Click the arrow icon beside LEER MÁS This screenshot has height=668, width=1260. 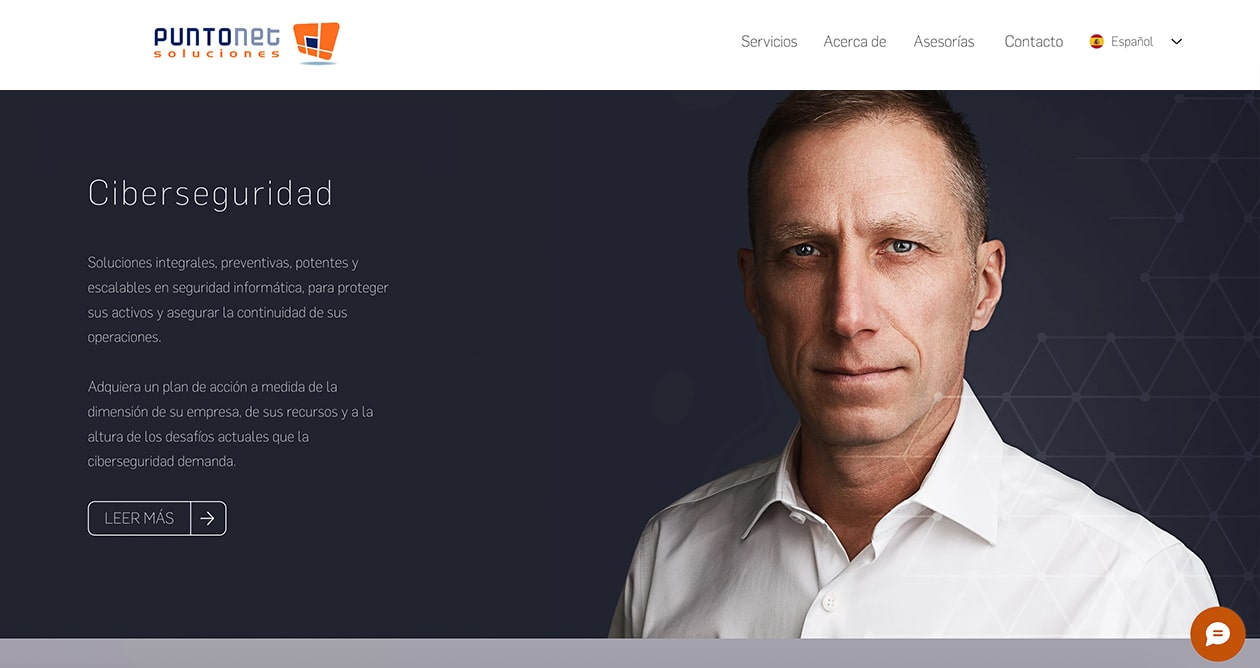tap(207, 518)
